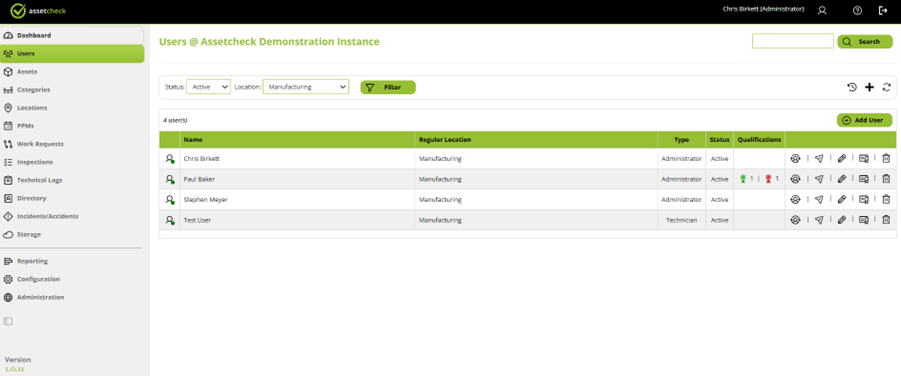Click the paper-plane send icon for Paul Baker
This screenshot has width=901, height=376.
[x=819, y=179]
